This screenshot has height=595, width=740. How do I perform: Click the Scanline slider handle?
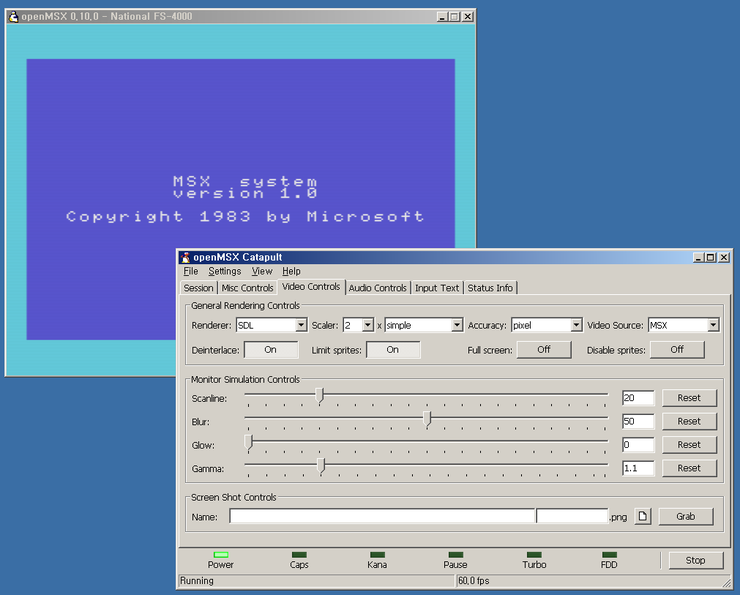coord(320,396)
